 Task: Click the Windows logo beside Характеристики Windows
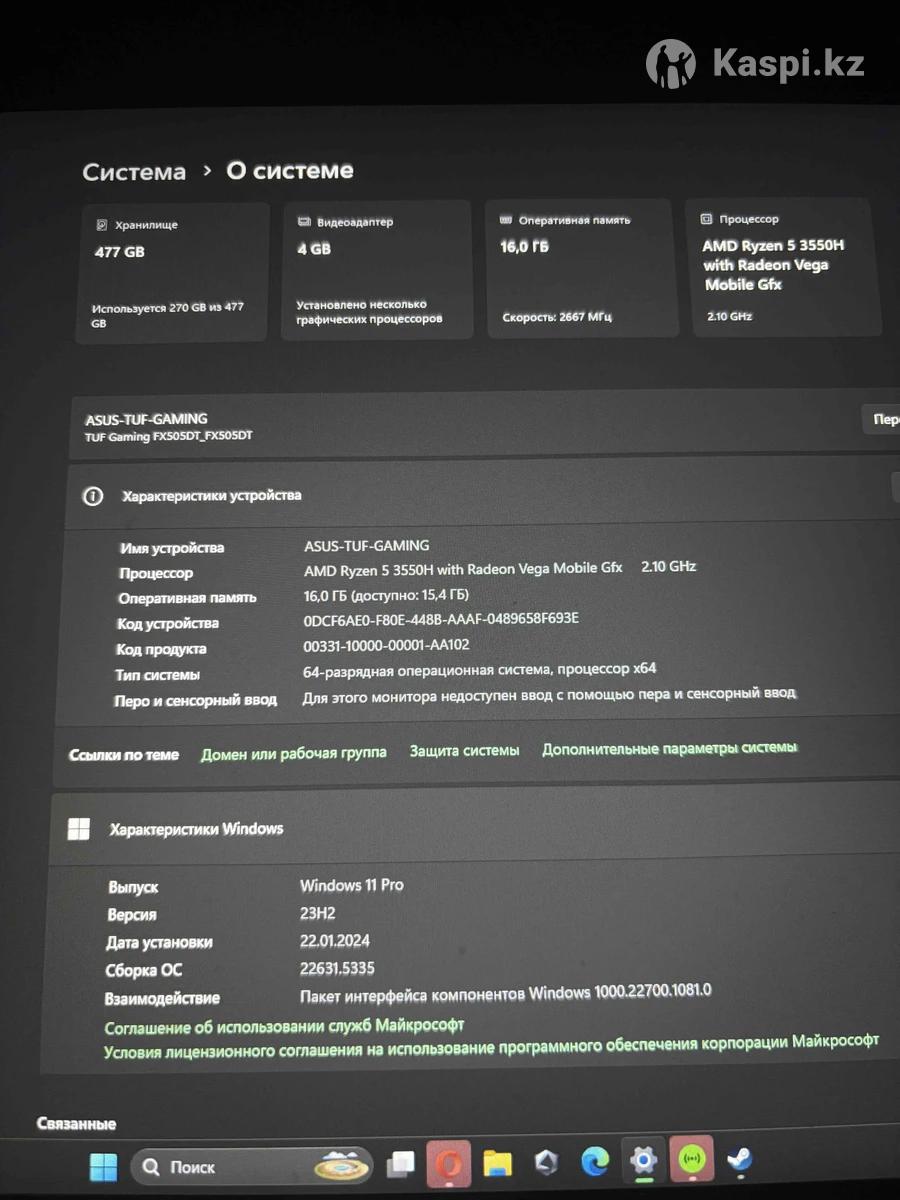tap(78, 829)
